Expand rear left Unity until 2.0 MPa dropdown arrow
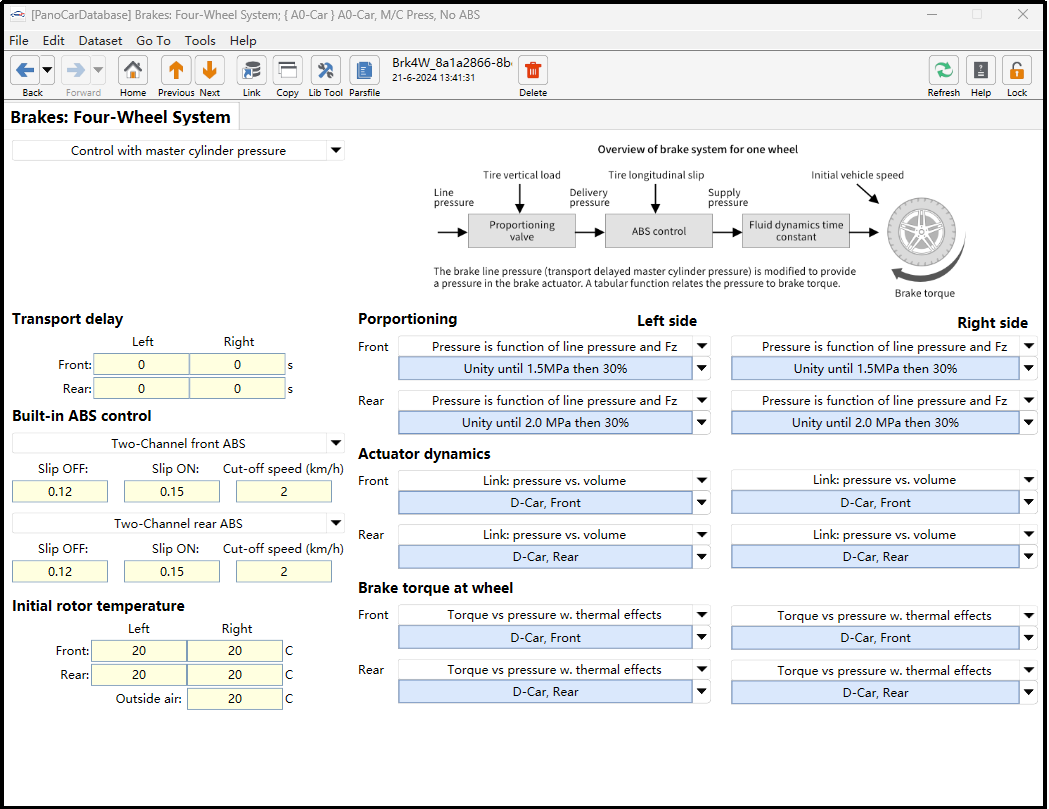Image resolution: width=1049 pixels, height=809 pixels. 702,422
